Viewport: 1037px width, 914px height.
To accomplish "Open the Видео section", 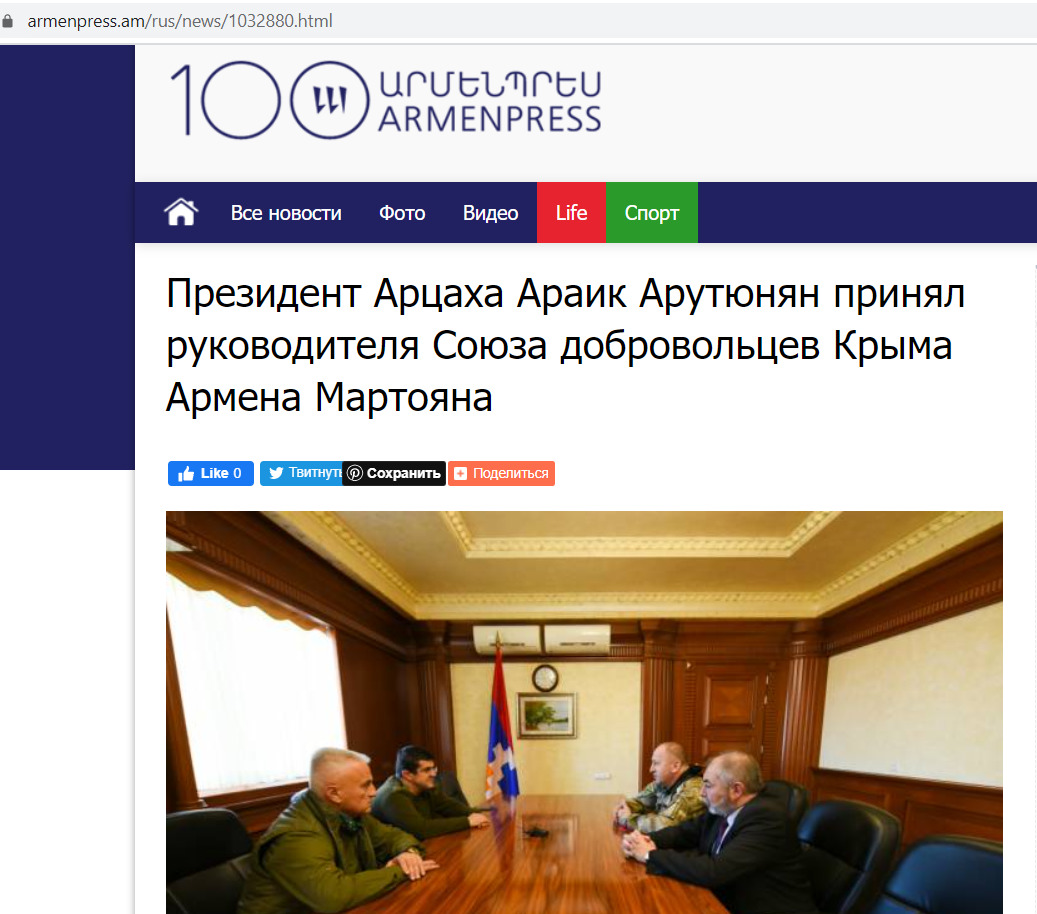I will 490,213.
